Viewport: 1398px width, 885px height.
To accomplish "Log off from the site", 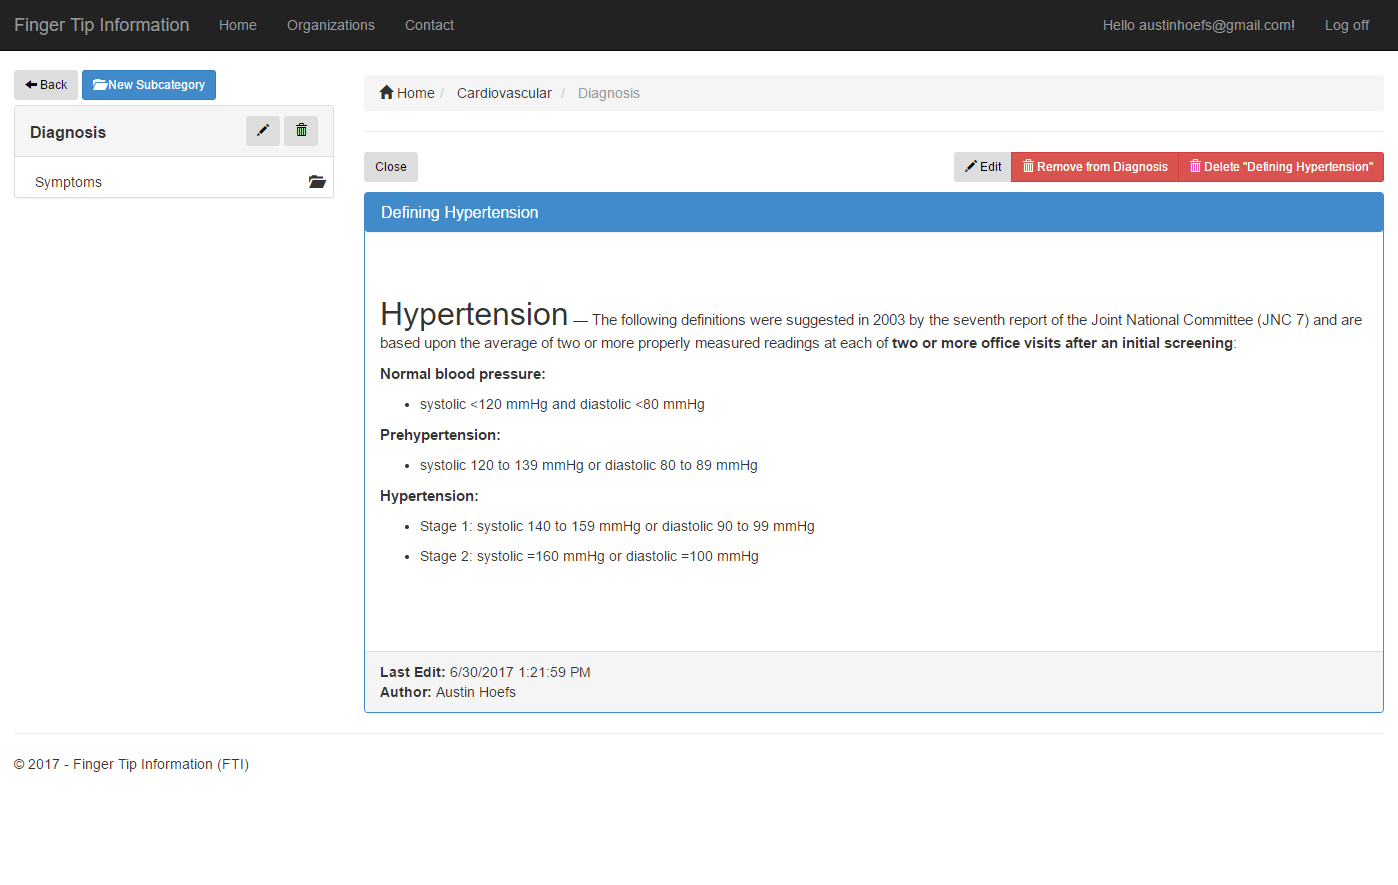I will [x=1346, y=25].
